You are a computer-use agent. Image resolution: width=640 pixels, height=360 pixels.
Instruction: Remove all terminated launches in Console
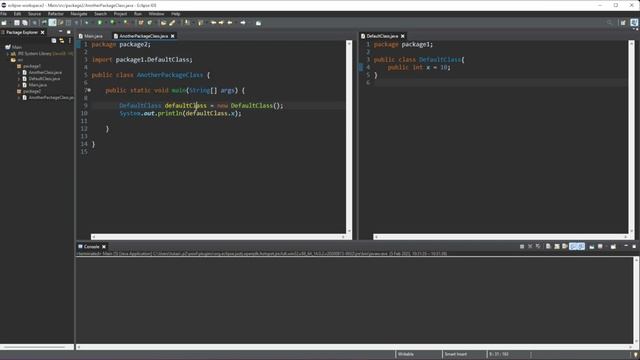coord(538,246)
